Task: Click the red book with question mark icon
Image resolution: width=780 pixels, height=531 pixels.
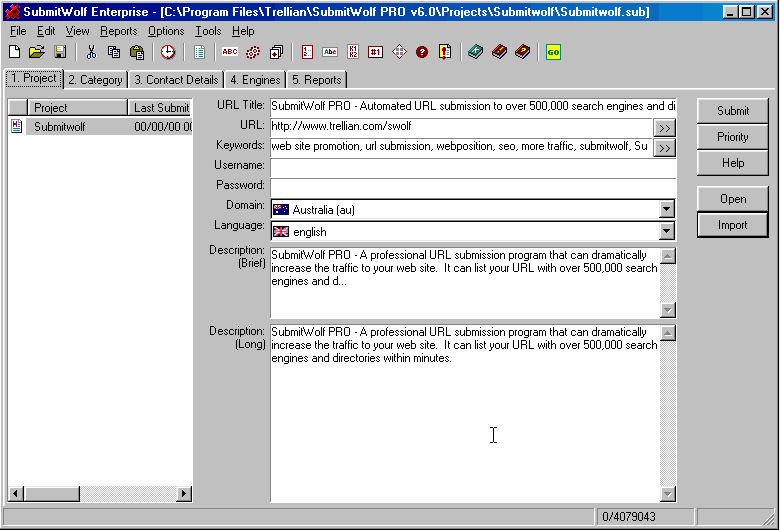Action: pos(522,52)
